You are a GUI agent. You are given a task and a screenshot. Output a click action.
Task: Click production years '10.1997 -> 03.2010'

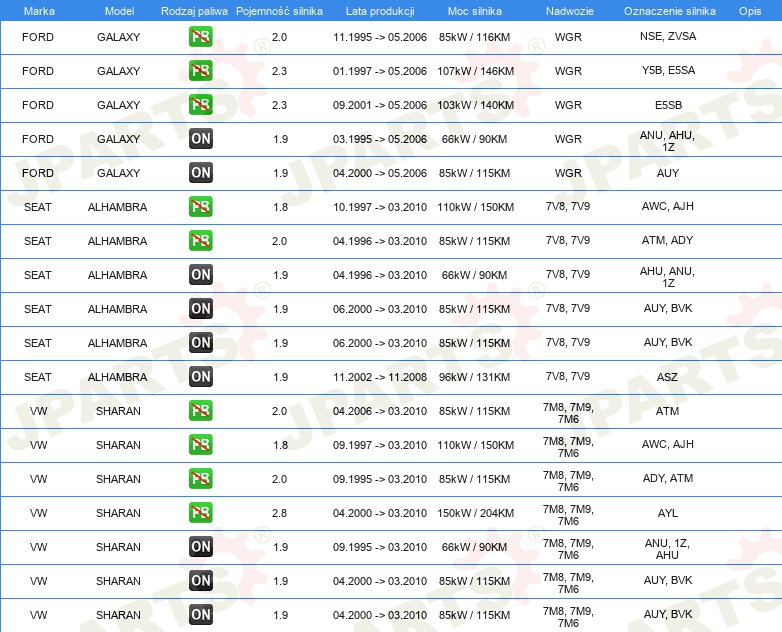[380, 207]
